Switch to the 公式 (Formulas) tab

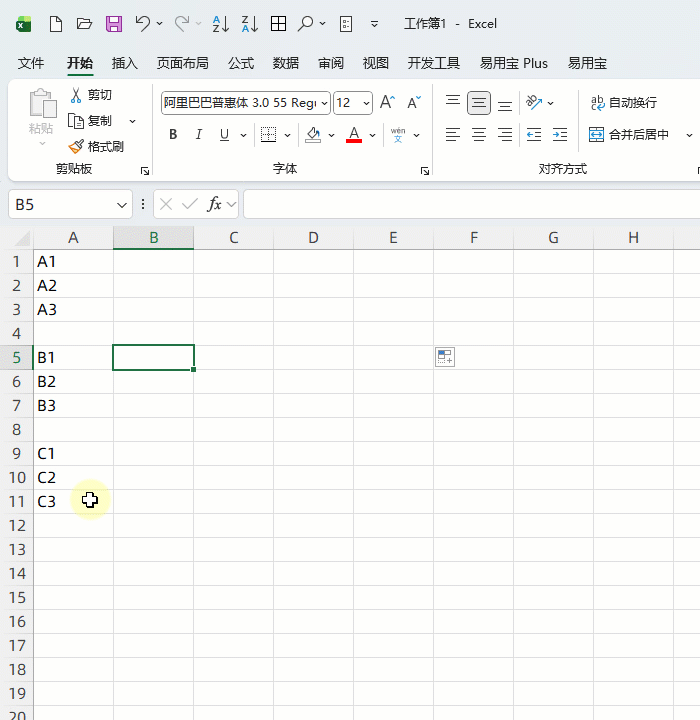241,63
